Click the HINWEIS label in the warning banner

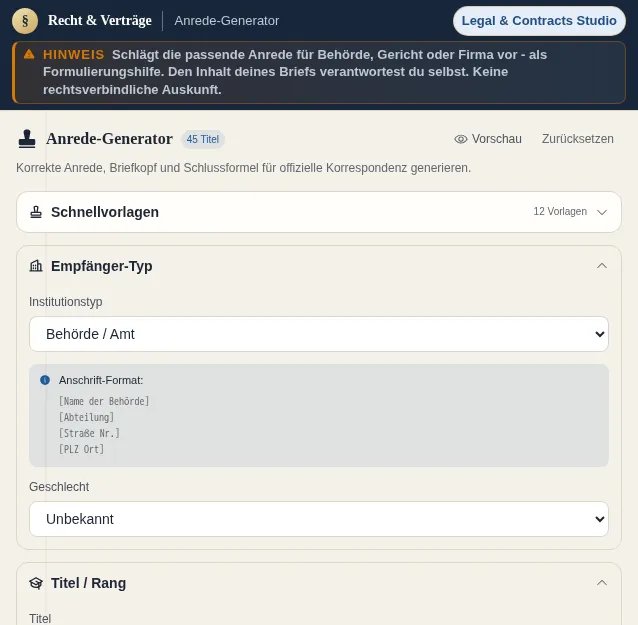coord(74,55)
